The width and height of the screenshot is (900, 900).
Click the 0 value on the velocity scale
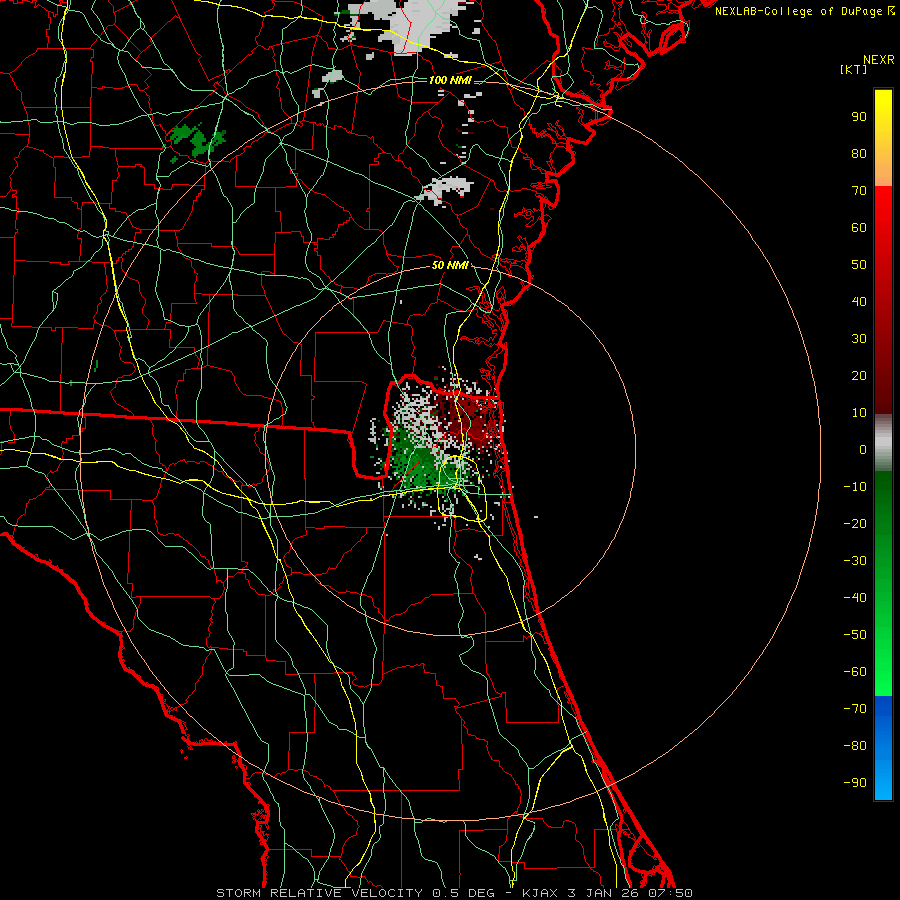(x=863, y=450)
